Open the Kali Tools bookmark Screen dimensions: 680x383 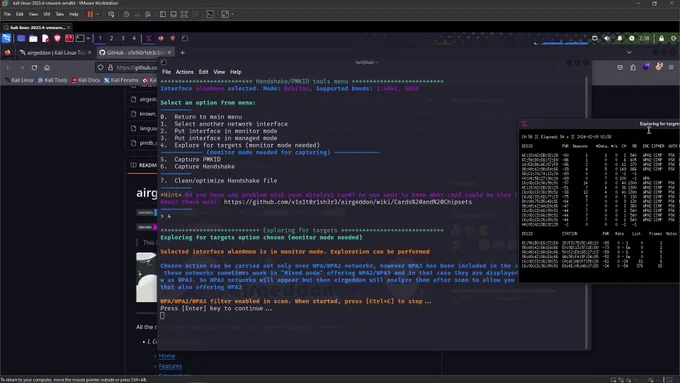click(x=52, y=80)
